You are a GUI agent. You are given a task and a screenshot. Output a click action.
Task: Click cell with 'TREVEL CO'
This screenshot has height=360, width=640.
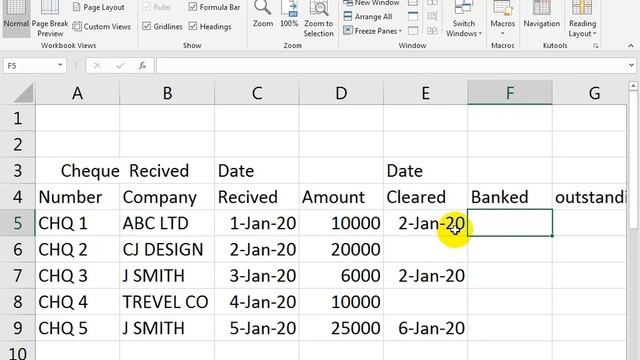coord(167,302)
